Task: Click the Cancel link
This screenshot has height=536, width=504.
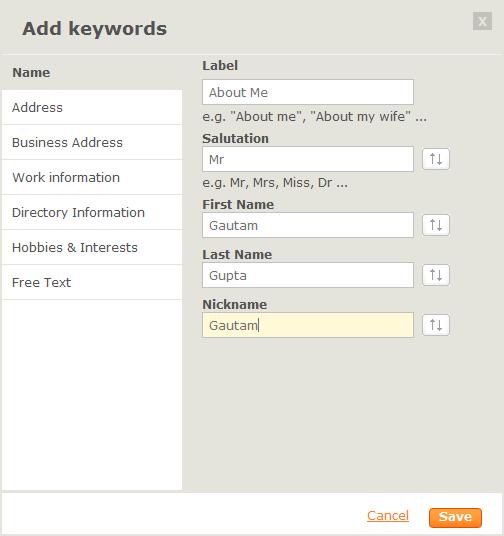Action: tap(388, 515)
